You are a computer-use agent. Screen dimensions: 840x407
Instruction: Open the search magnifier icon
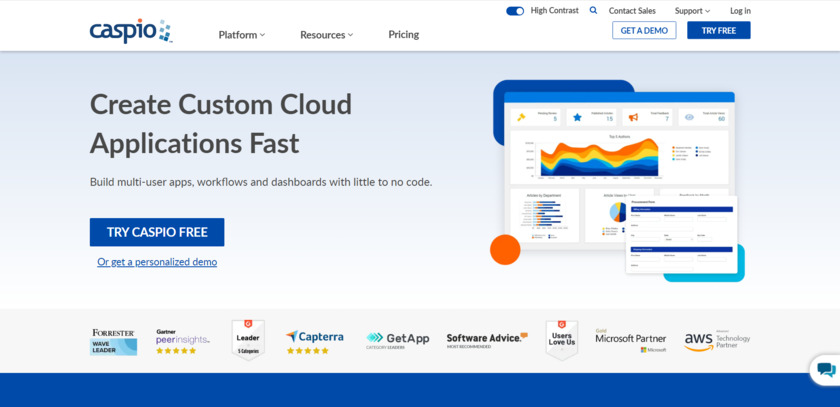[593, 10]
